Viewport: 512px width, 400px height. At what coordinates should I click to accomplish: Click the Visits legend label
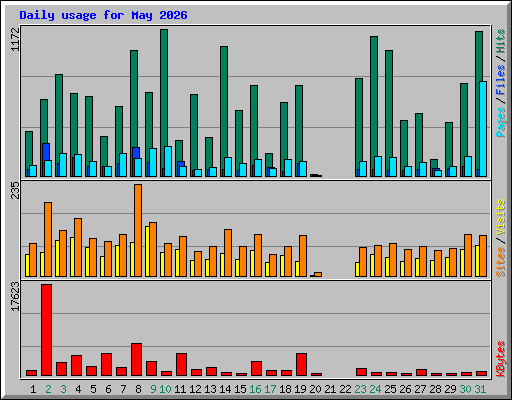pyautogui.click(x=500, y=218)
